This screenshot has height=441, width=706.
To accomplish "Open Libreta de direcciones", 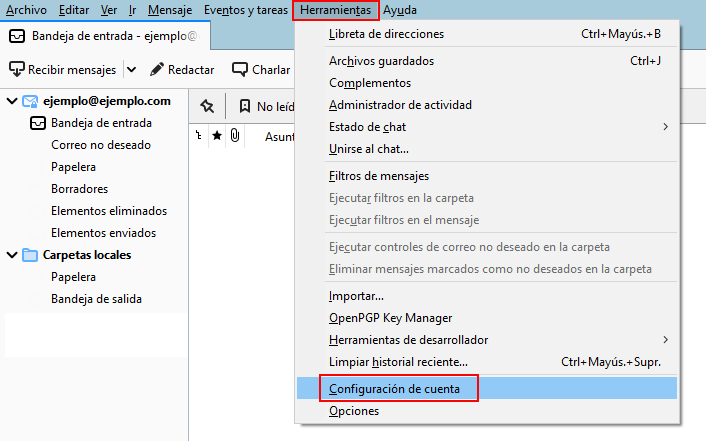I will point(386,34).
